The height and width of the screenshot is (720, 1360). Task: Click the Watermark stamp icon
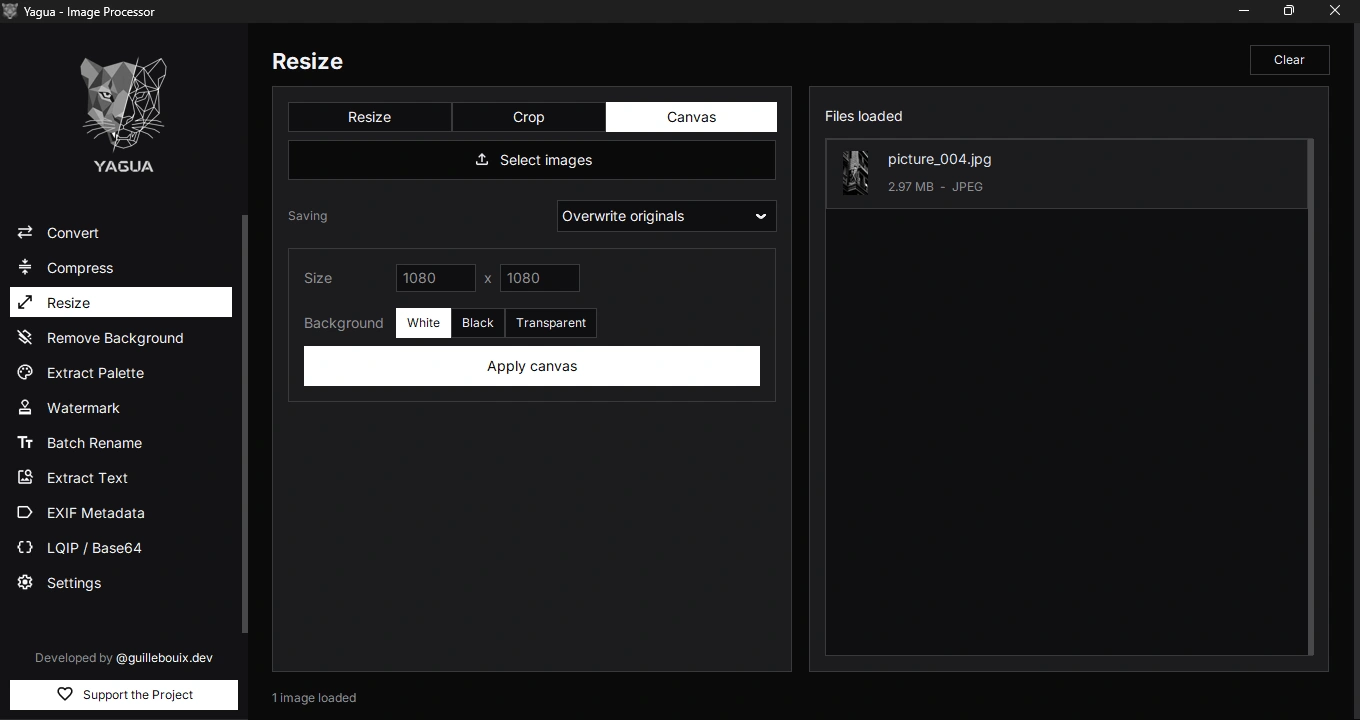25,407
